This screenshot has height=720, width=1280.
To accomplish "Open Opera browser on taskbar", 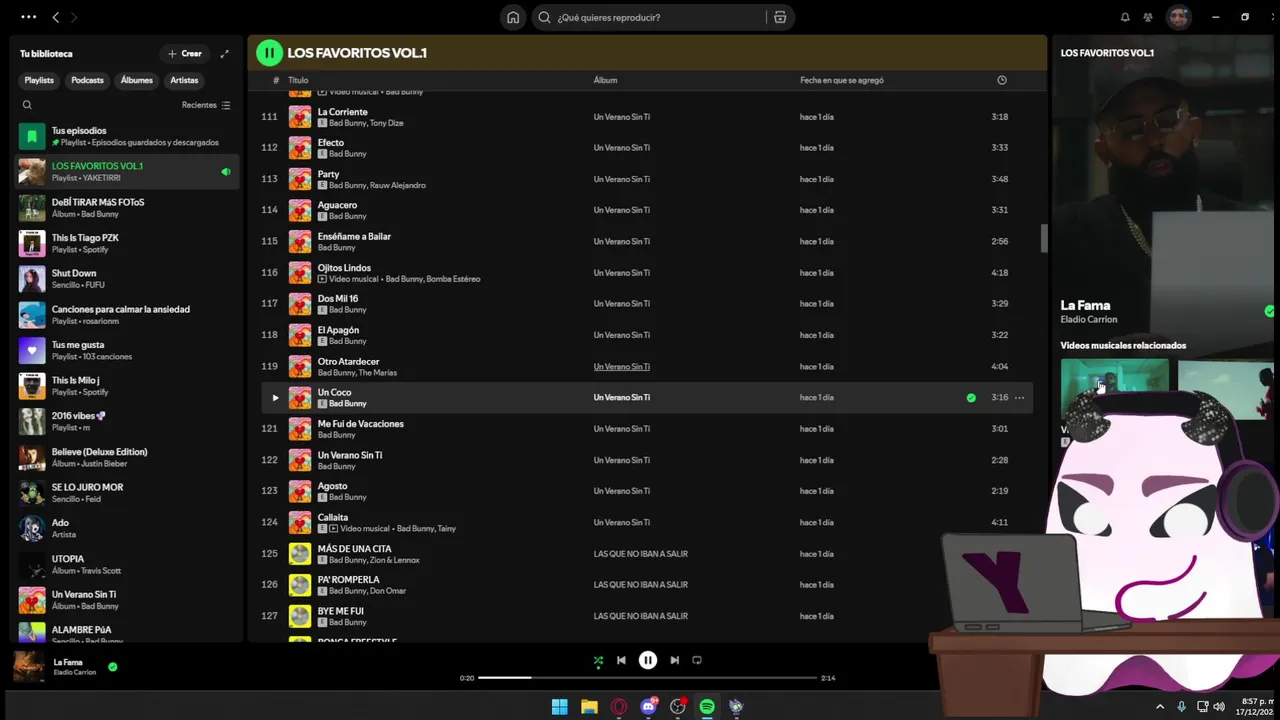I will [619, 707].
